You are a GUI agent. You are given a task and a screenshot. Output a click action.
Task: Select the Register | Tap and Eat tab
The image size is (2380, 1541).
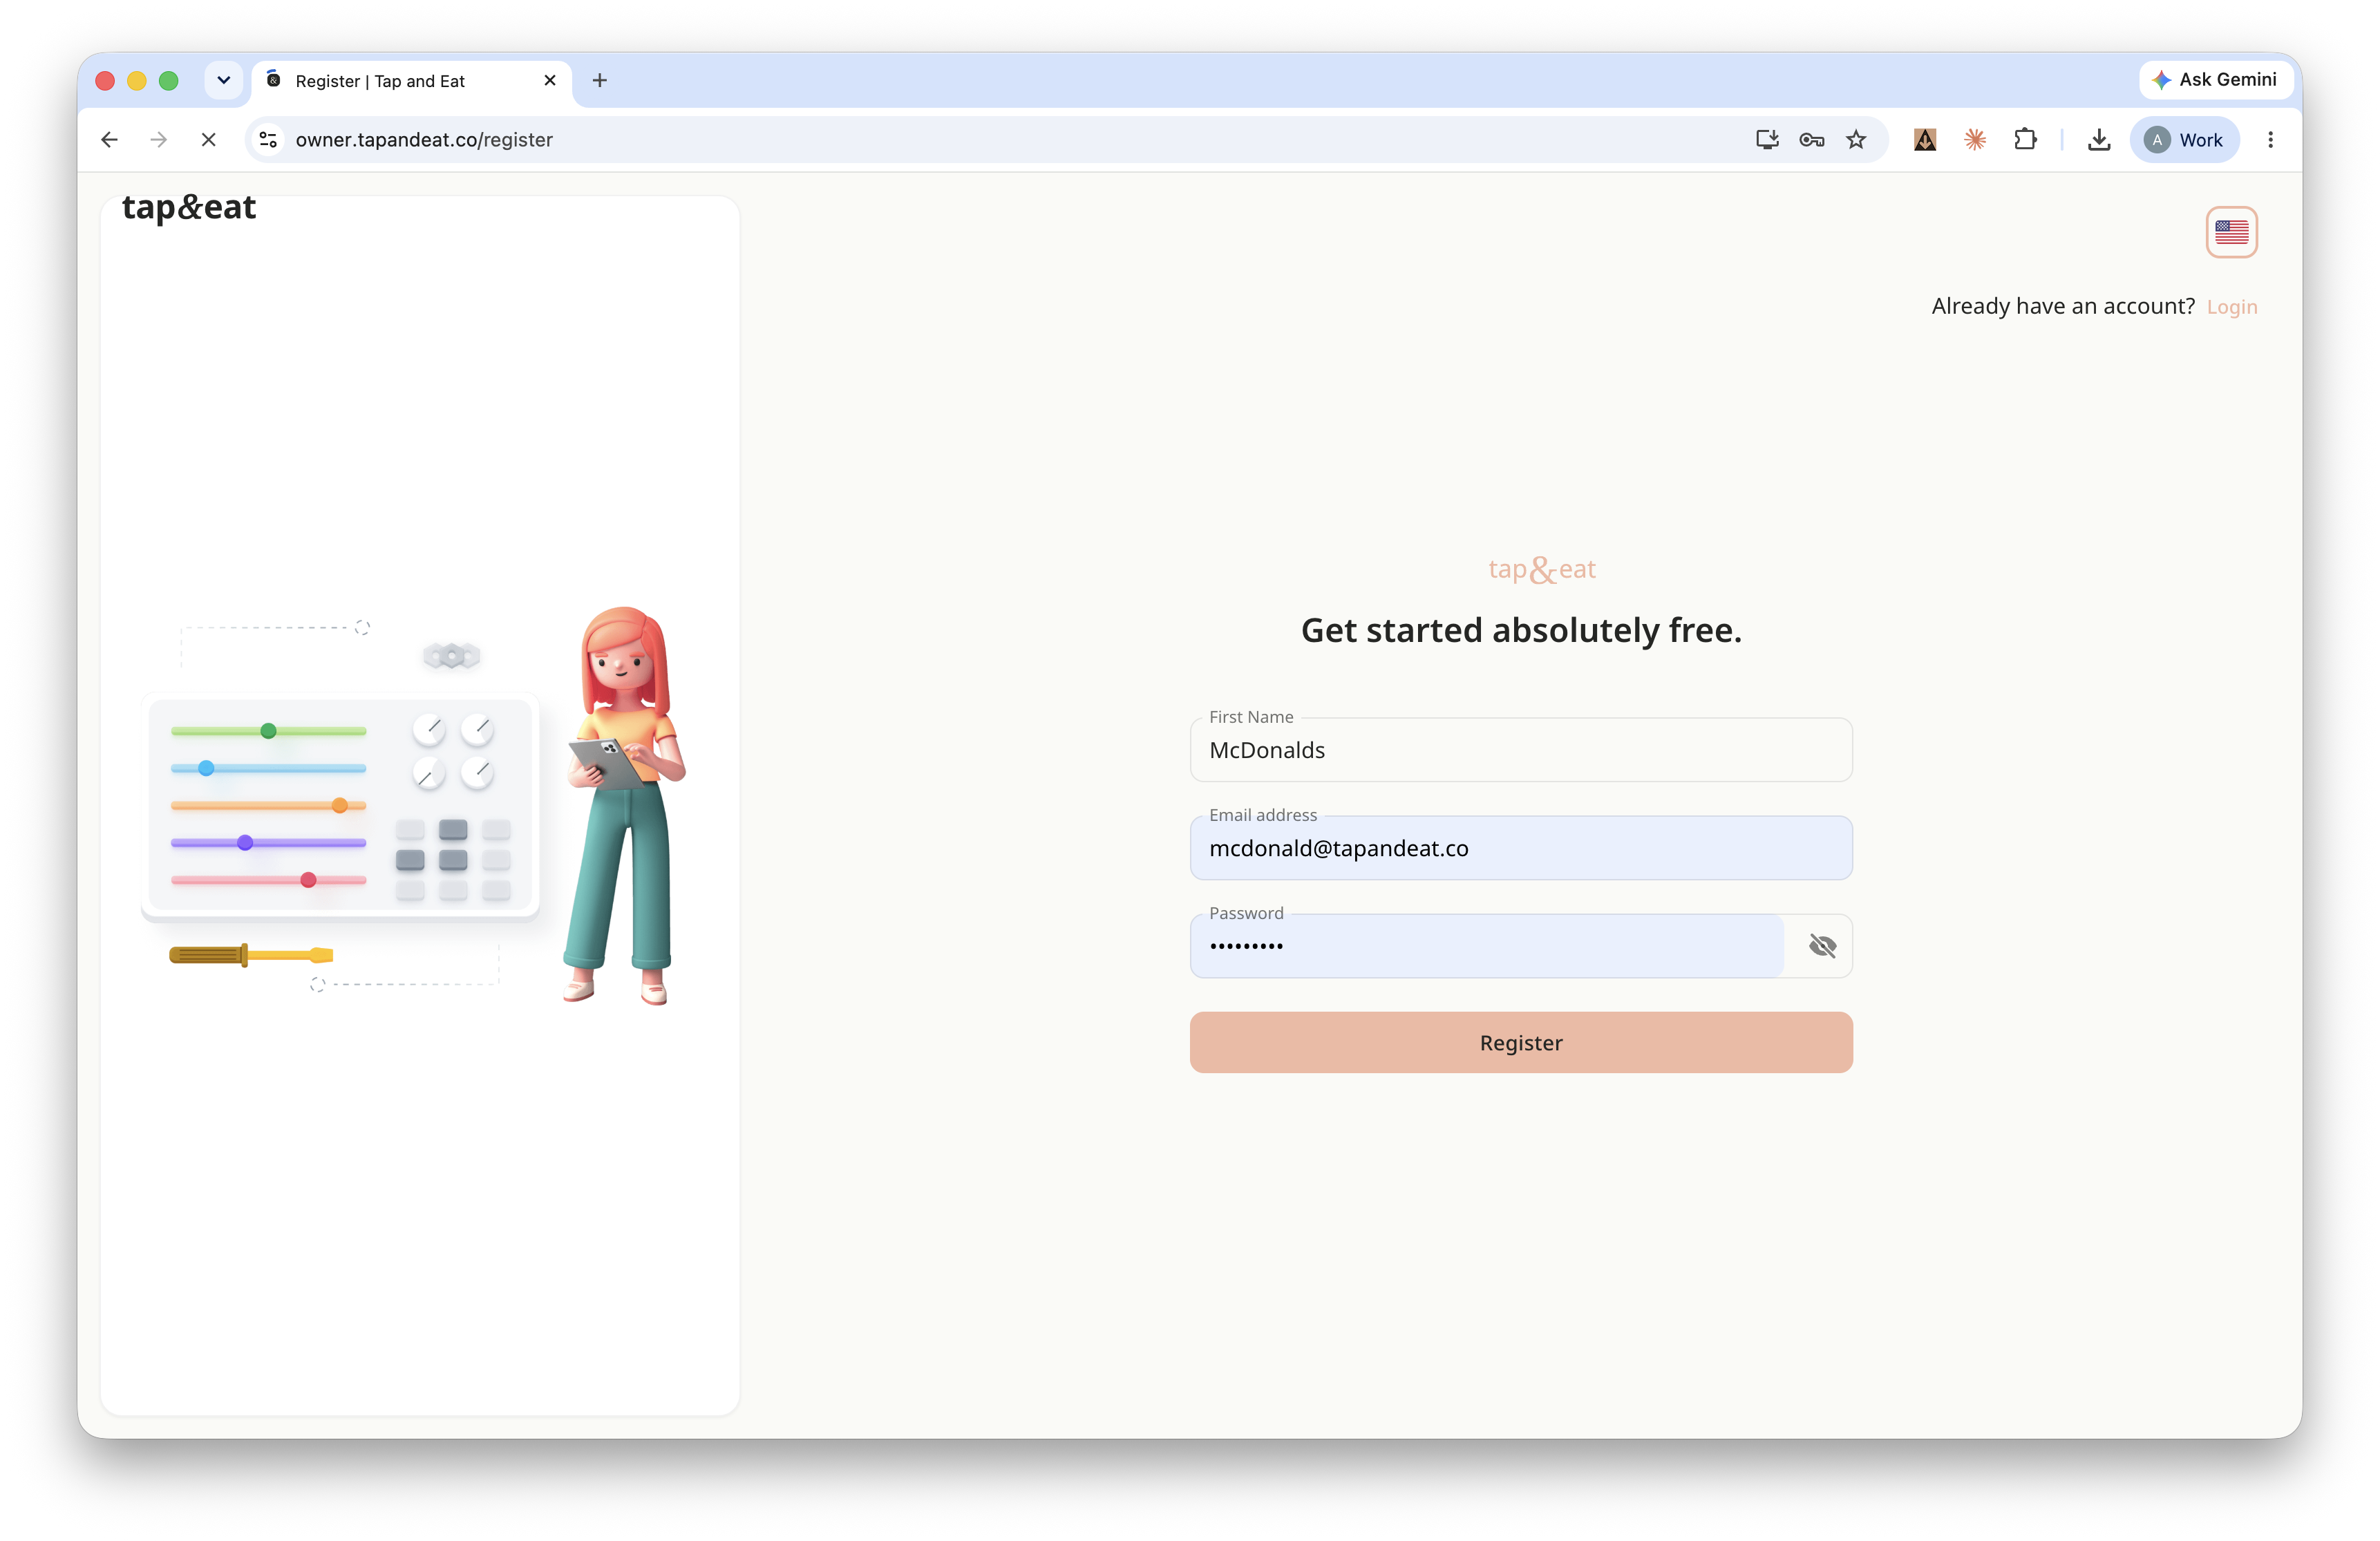(x=411, y=81)
